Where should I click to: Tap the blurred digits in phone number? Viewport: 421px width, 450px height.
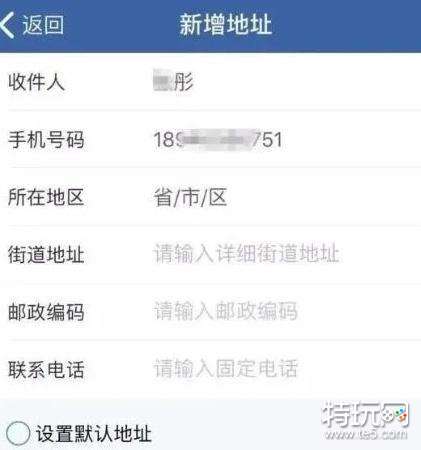[215, 139]
